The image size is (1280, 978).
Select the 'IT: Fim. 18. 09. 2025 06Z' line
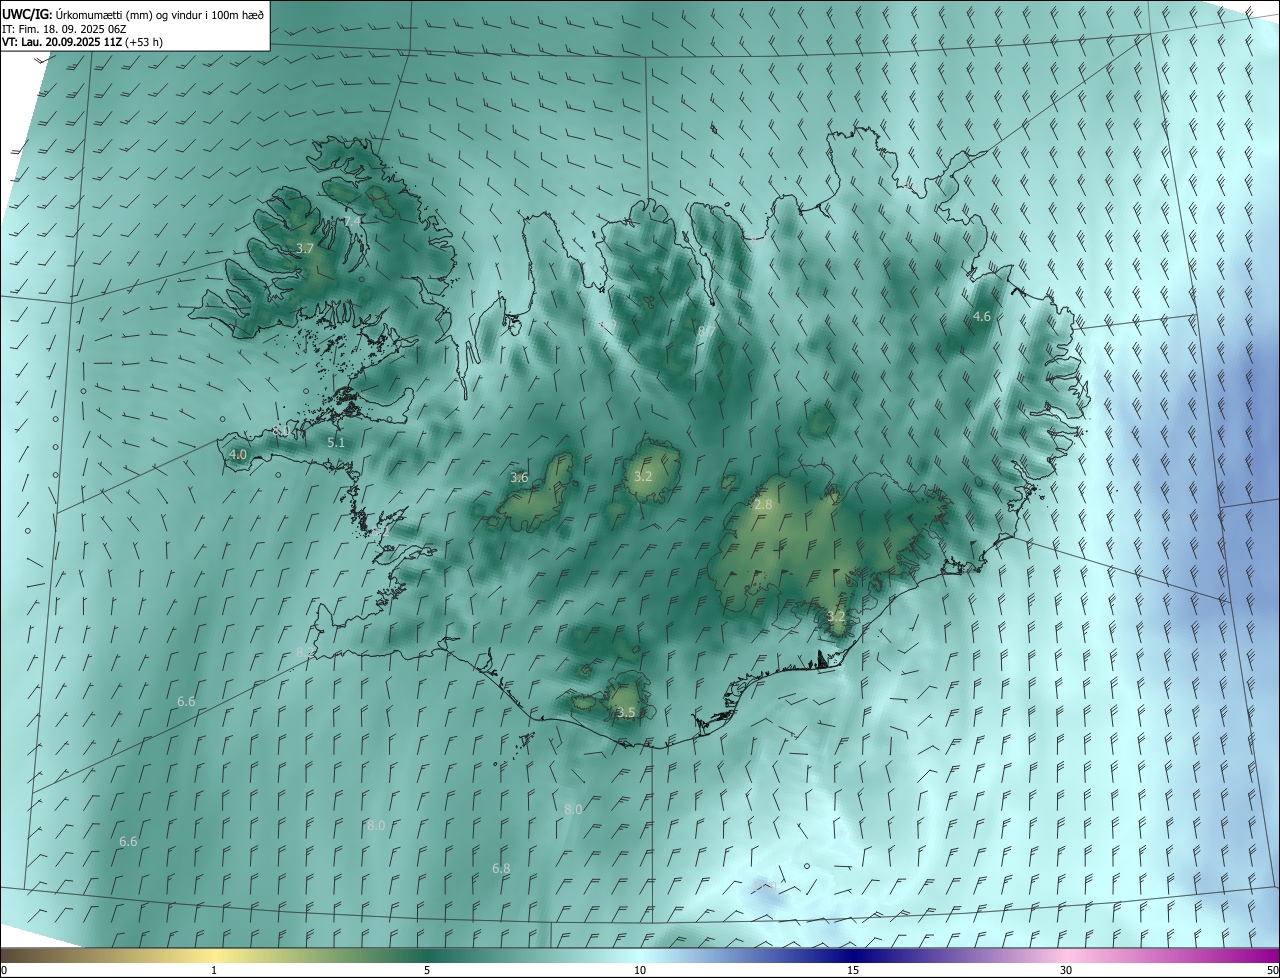coord(64,28)
